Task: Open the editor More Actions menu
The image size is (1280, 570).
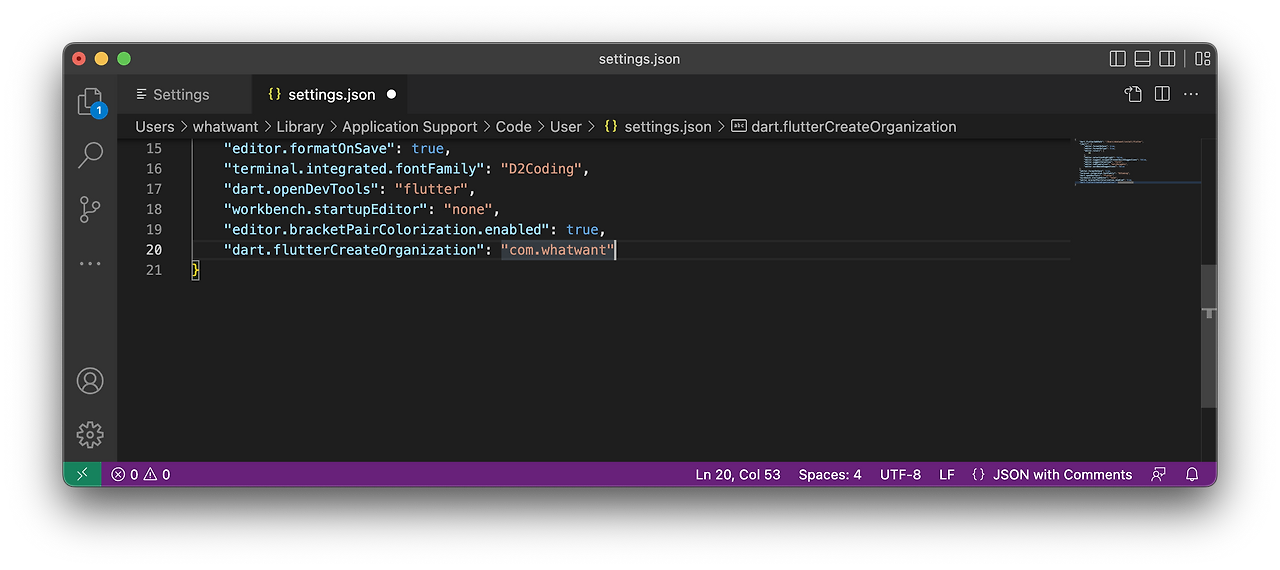Action: click(1191, 94)
